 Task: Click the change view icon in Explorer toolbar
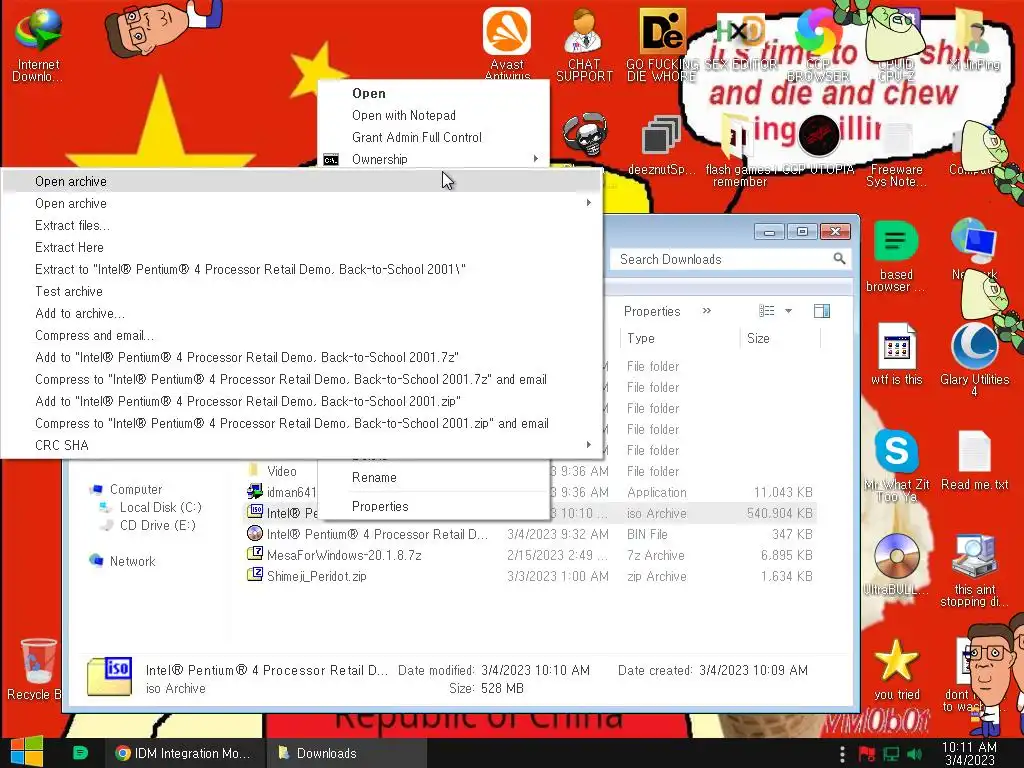click(x=767, y=311)
